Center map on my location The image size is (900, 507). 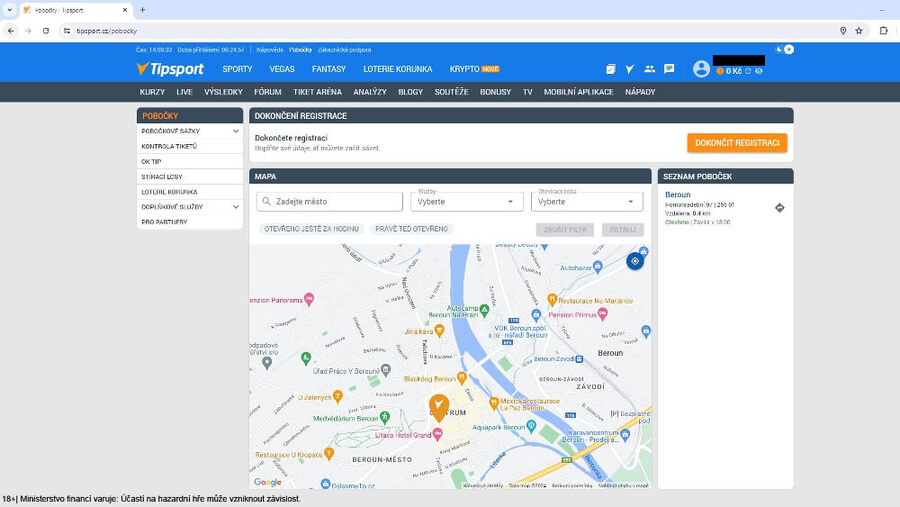(x=635, y=261)
